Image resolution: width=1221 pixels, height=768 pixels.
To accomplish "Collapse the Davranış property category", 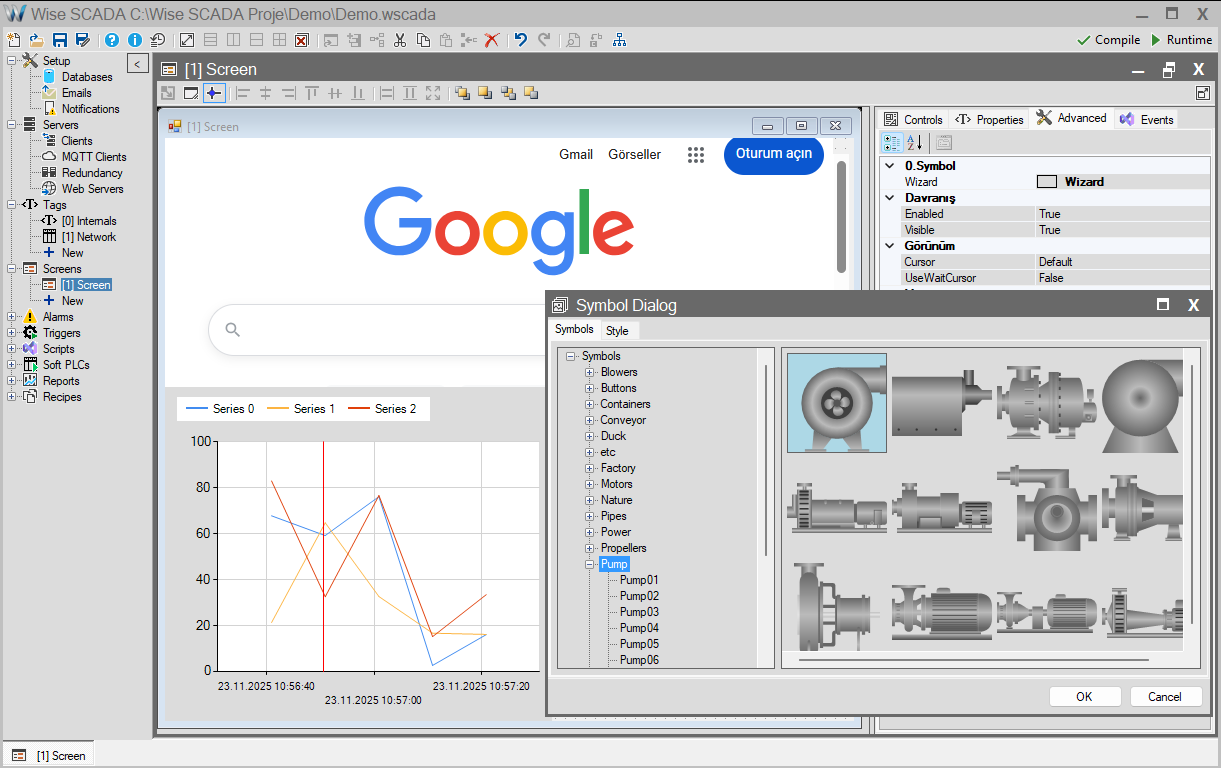I will [x=890, y=198].
